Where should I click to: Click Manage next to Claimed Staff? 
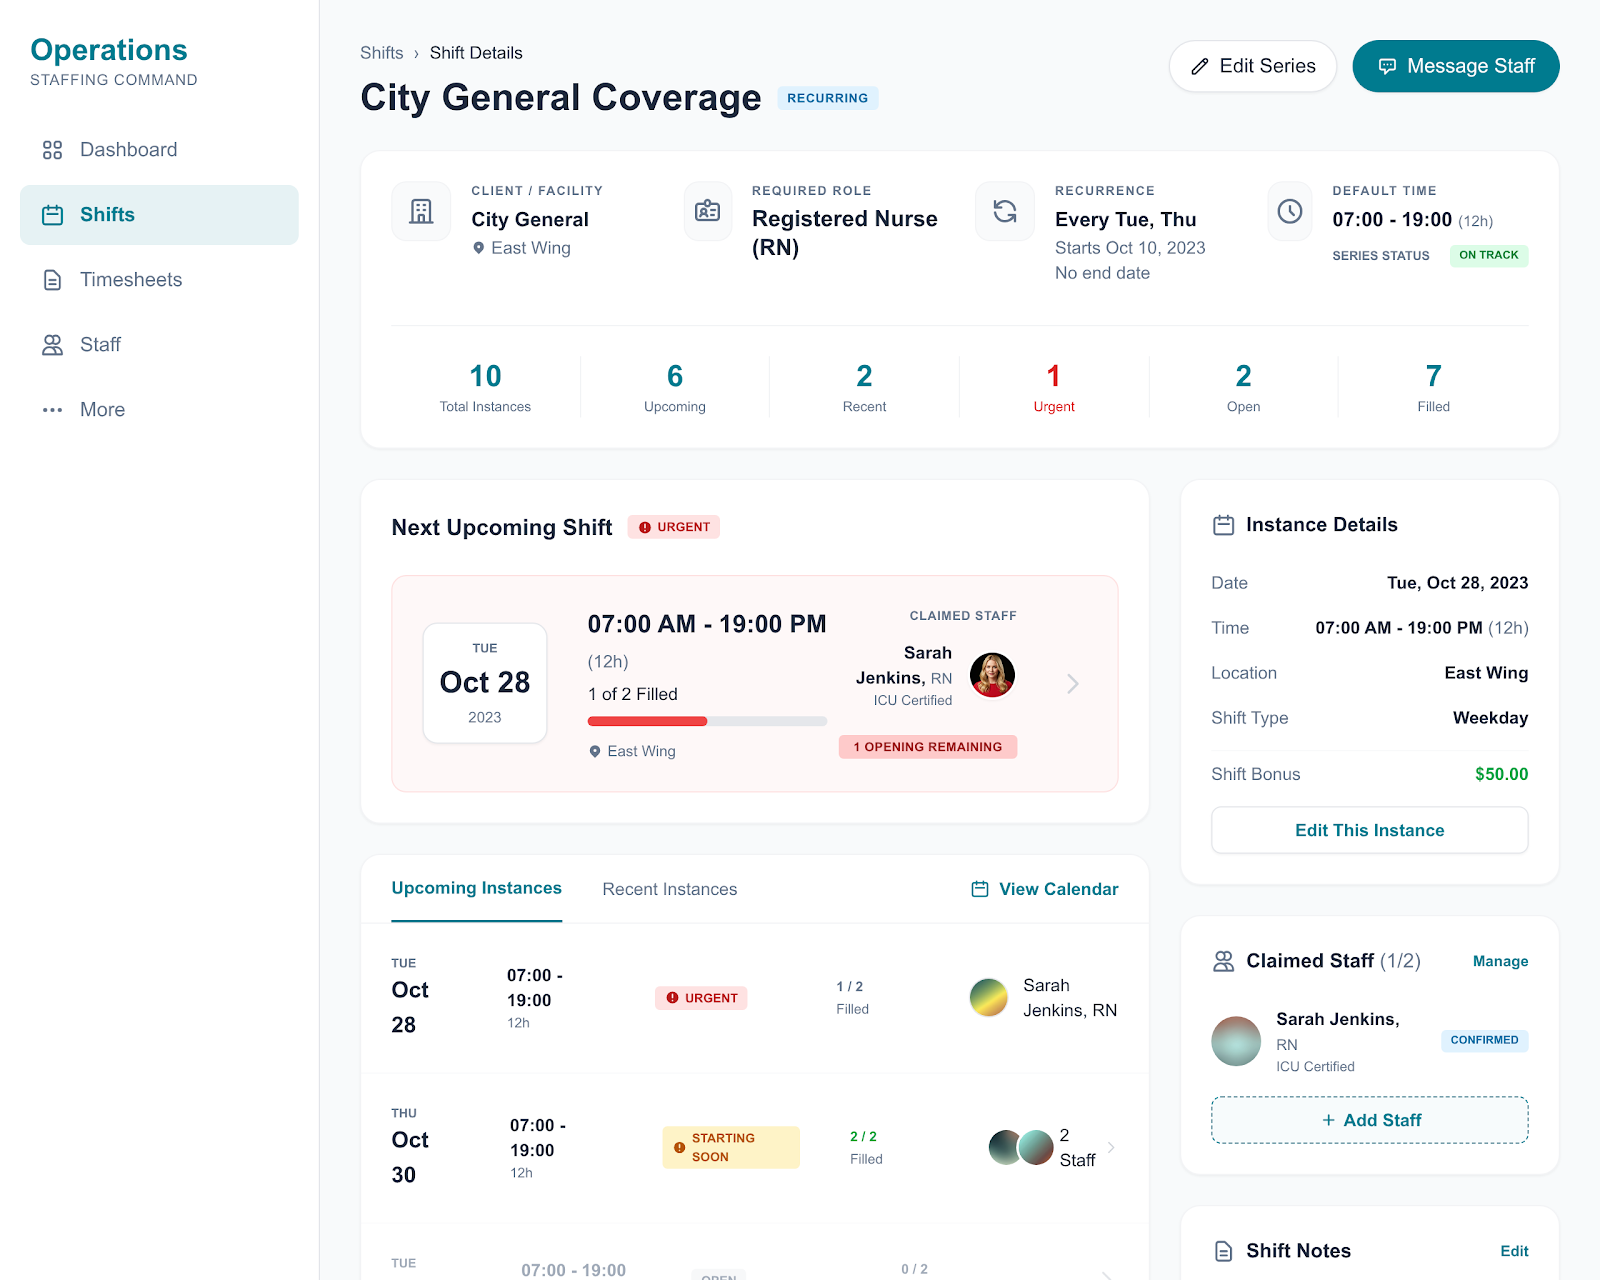coord(1500,961)
